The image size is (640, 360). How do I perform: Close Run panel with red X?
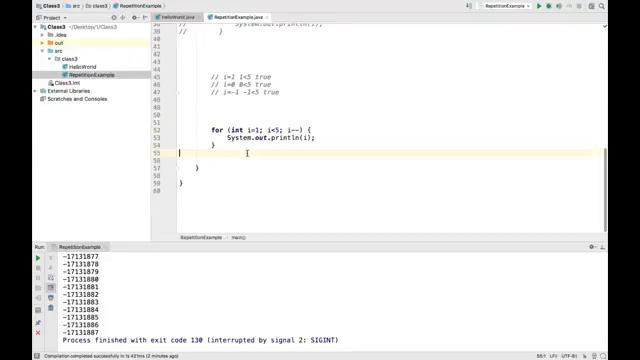38,333
